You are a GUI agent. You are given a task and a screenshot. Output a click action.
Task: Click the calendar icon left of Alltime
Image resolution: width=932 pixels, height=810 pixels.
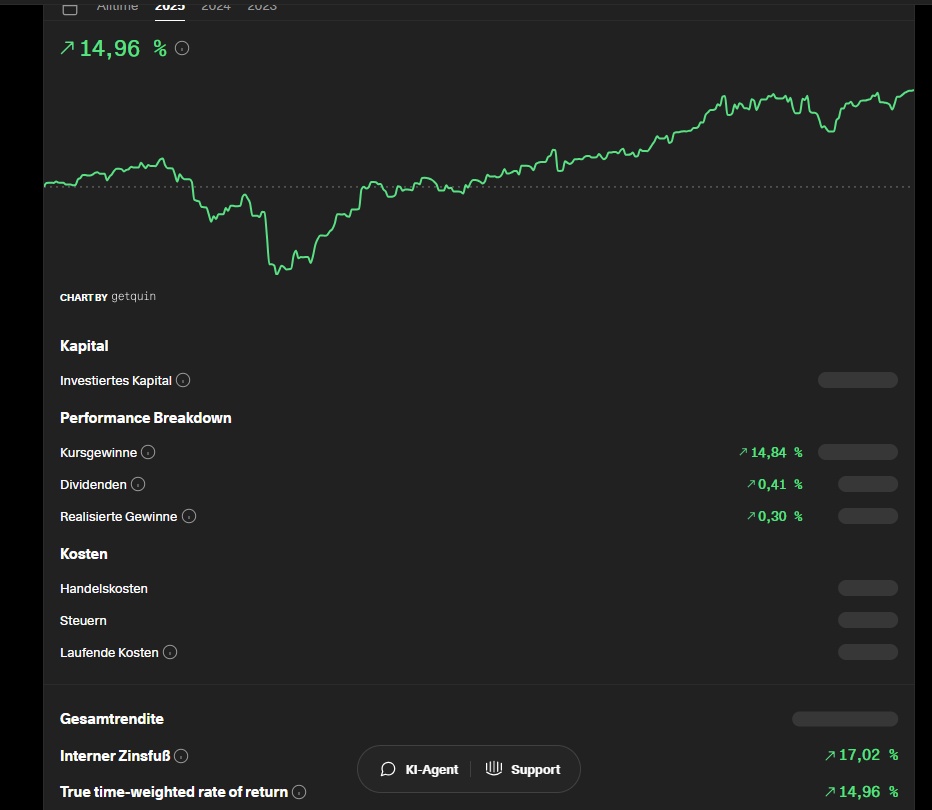click(70, 8)
